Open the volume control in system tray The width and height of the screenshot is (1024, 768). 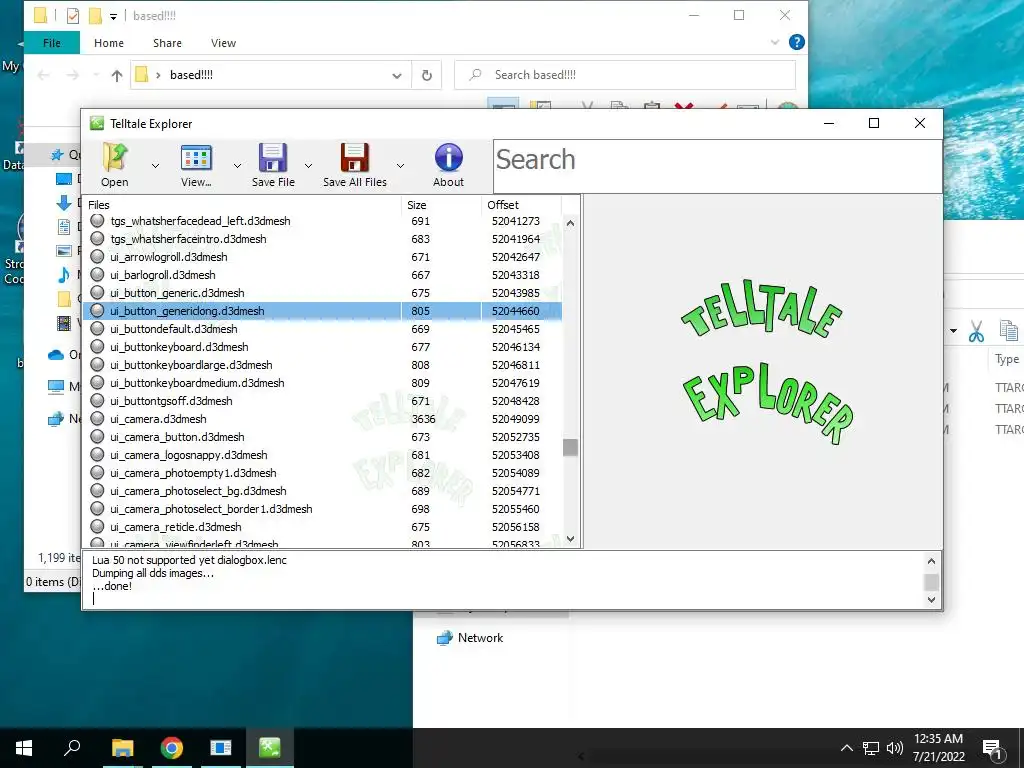pyautogui.click(x=895, y=748)
